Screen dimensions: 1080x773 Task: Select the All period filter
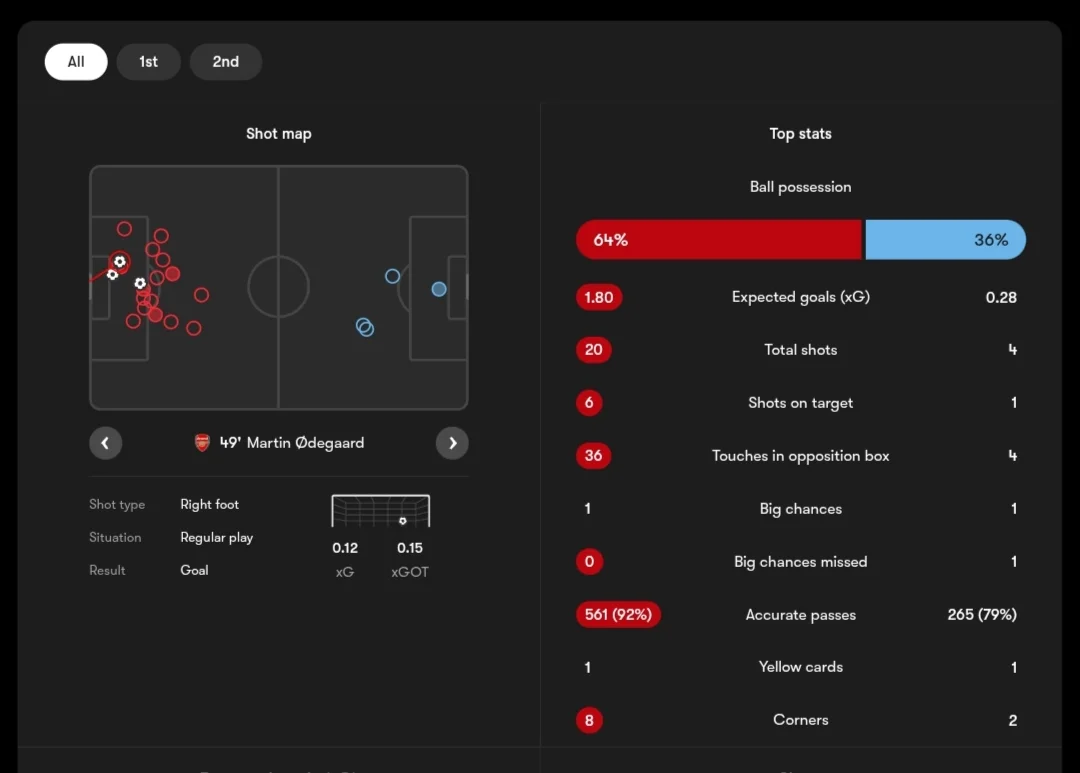[76, 62]
